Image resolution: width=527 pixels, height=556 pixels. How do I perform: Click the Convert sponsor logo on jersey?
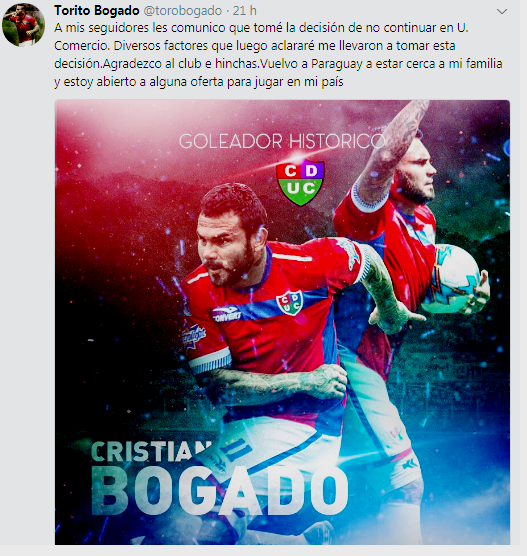pos(226,313)
